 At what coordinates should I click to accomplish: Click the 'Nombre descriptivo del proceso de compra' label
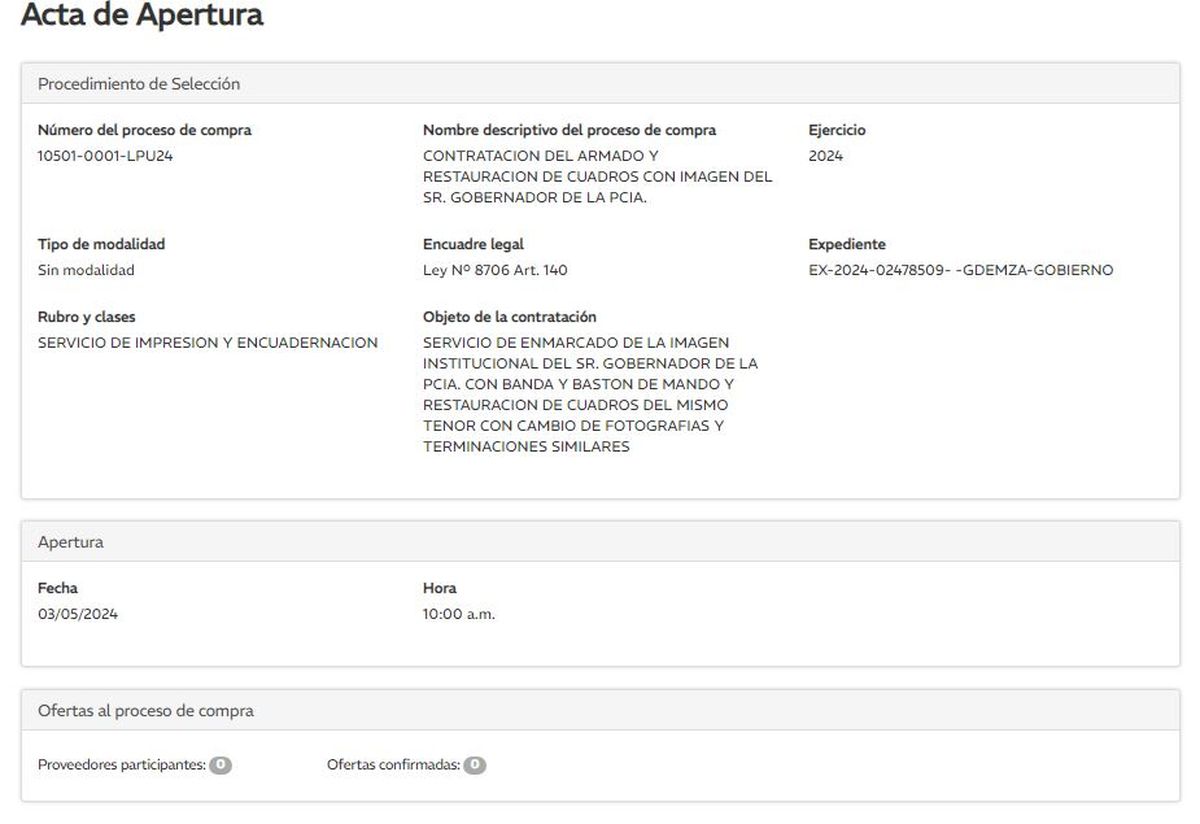(569, 130)
